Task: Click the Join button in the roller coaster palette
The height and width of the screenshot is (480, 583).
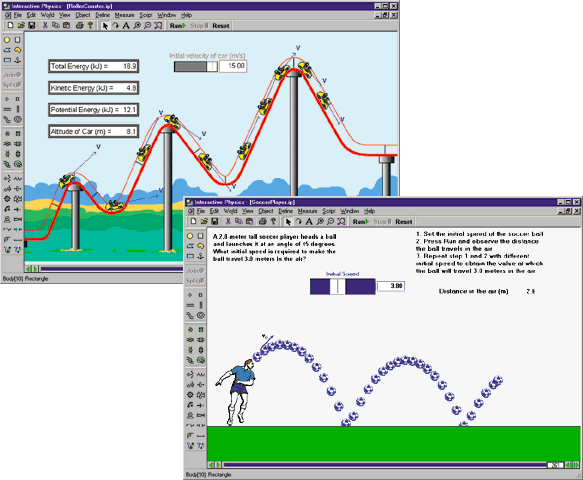Action: pos(12,75)
